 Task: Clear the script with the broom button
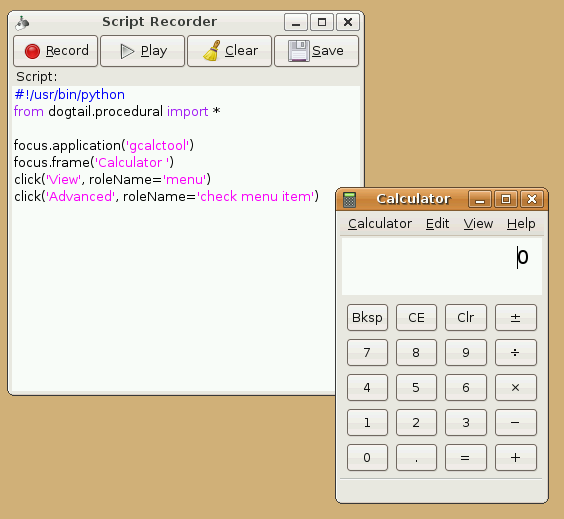(229, 51)
